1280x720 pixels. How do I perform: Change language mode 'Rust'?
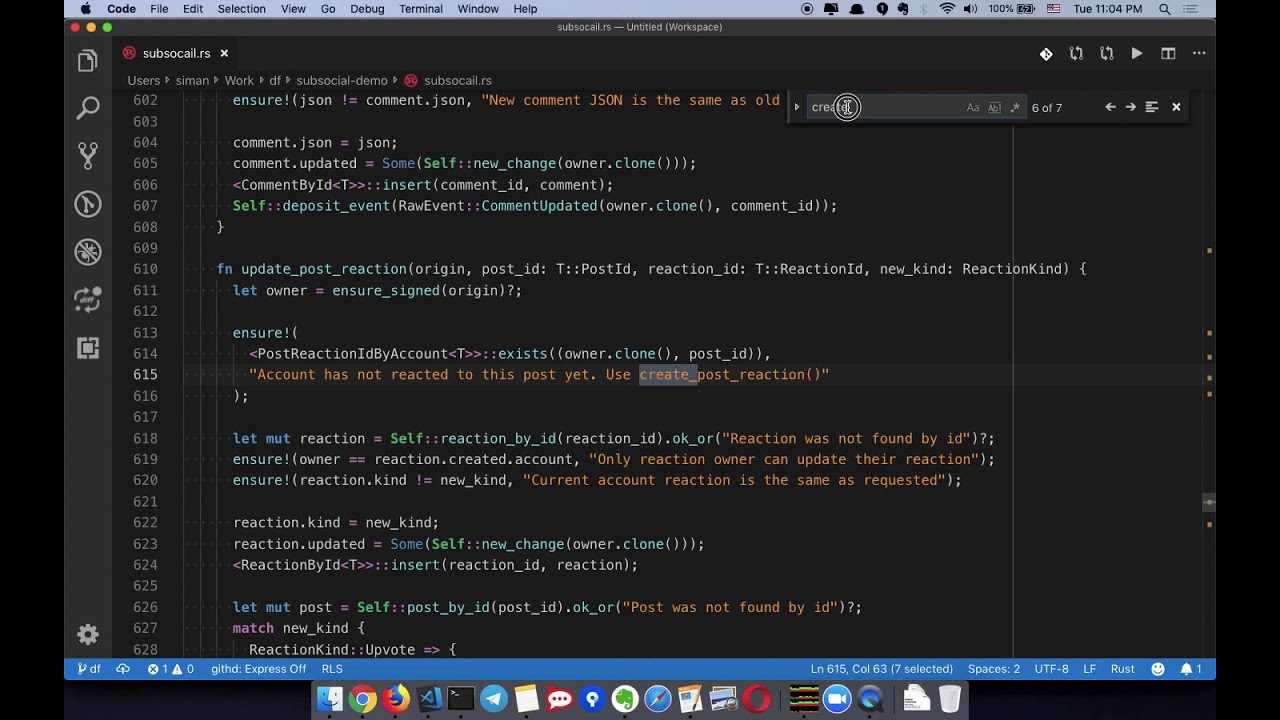(1122, 669)
